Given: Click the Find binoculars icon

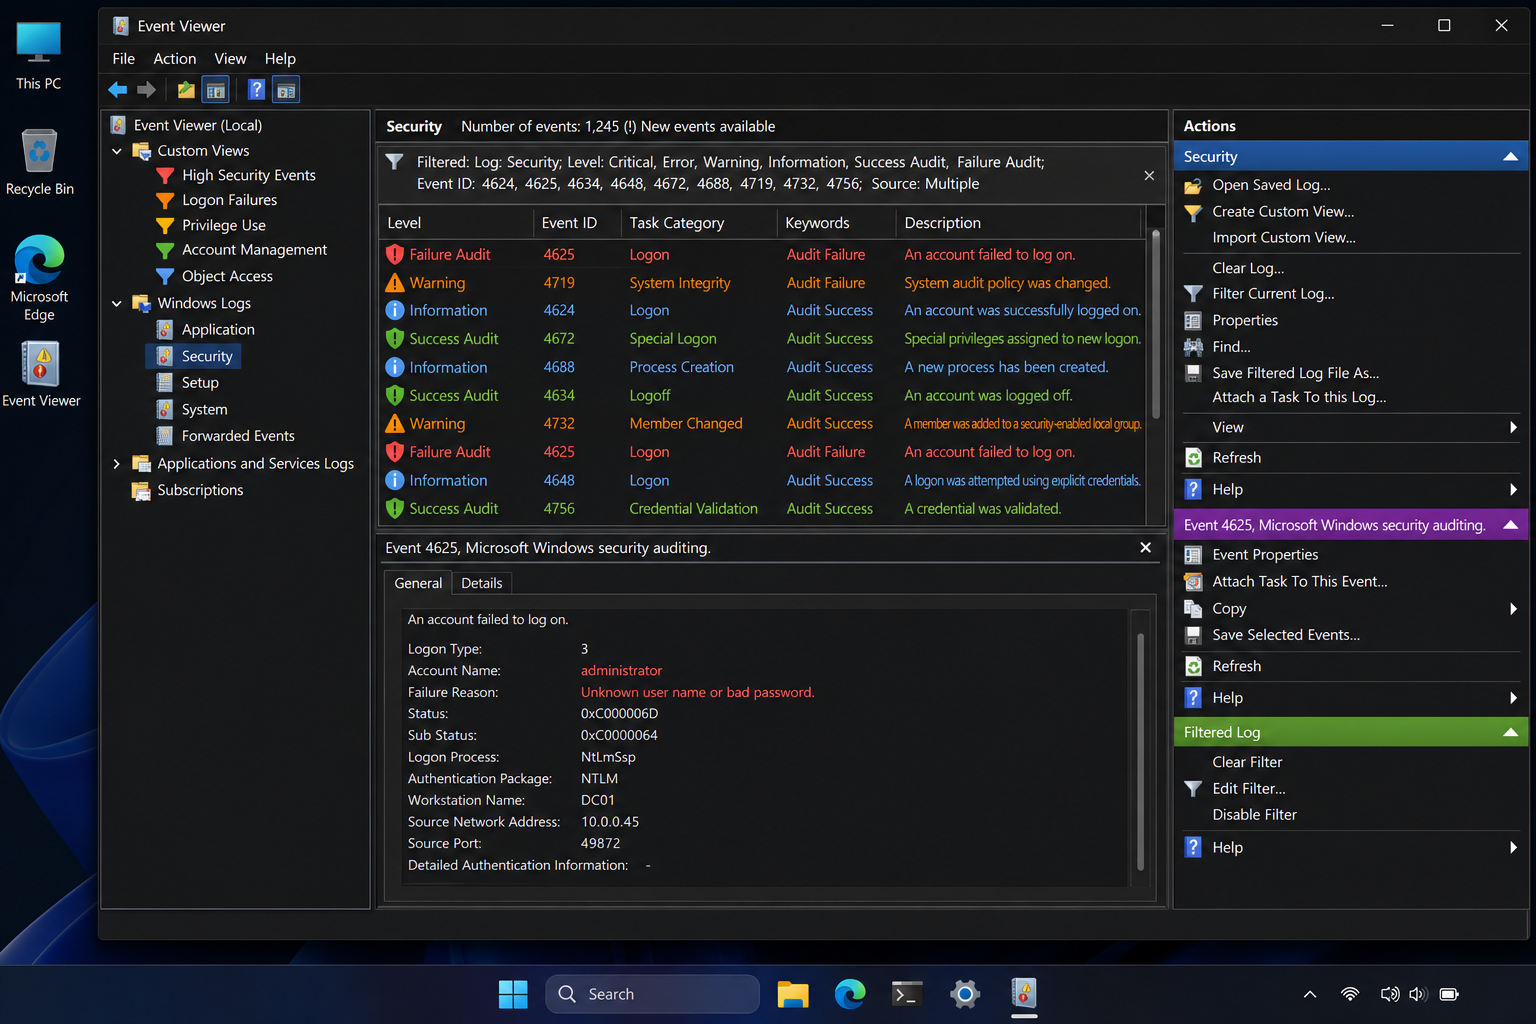Looking at the screenshot, I should click(1193, 347).
